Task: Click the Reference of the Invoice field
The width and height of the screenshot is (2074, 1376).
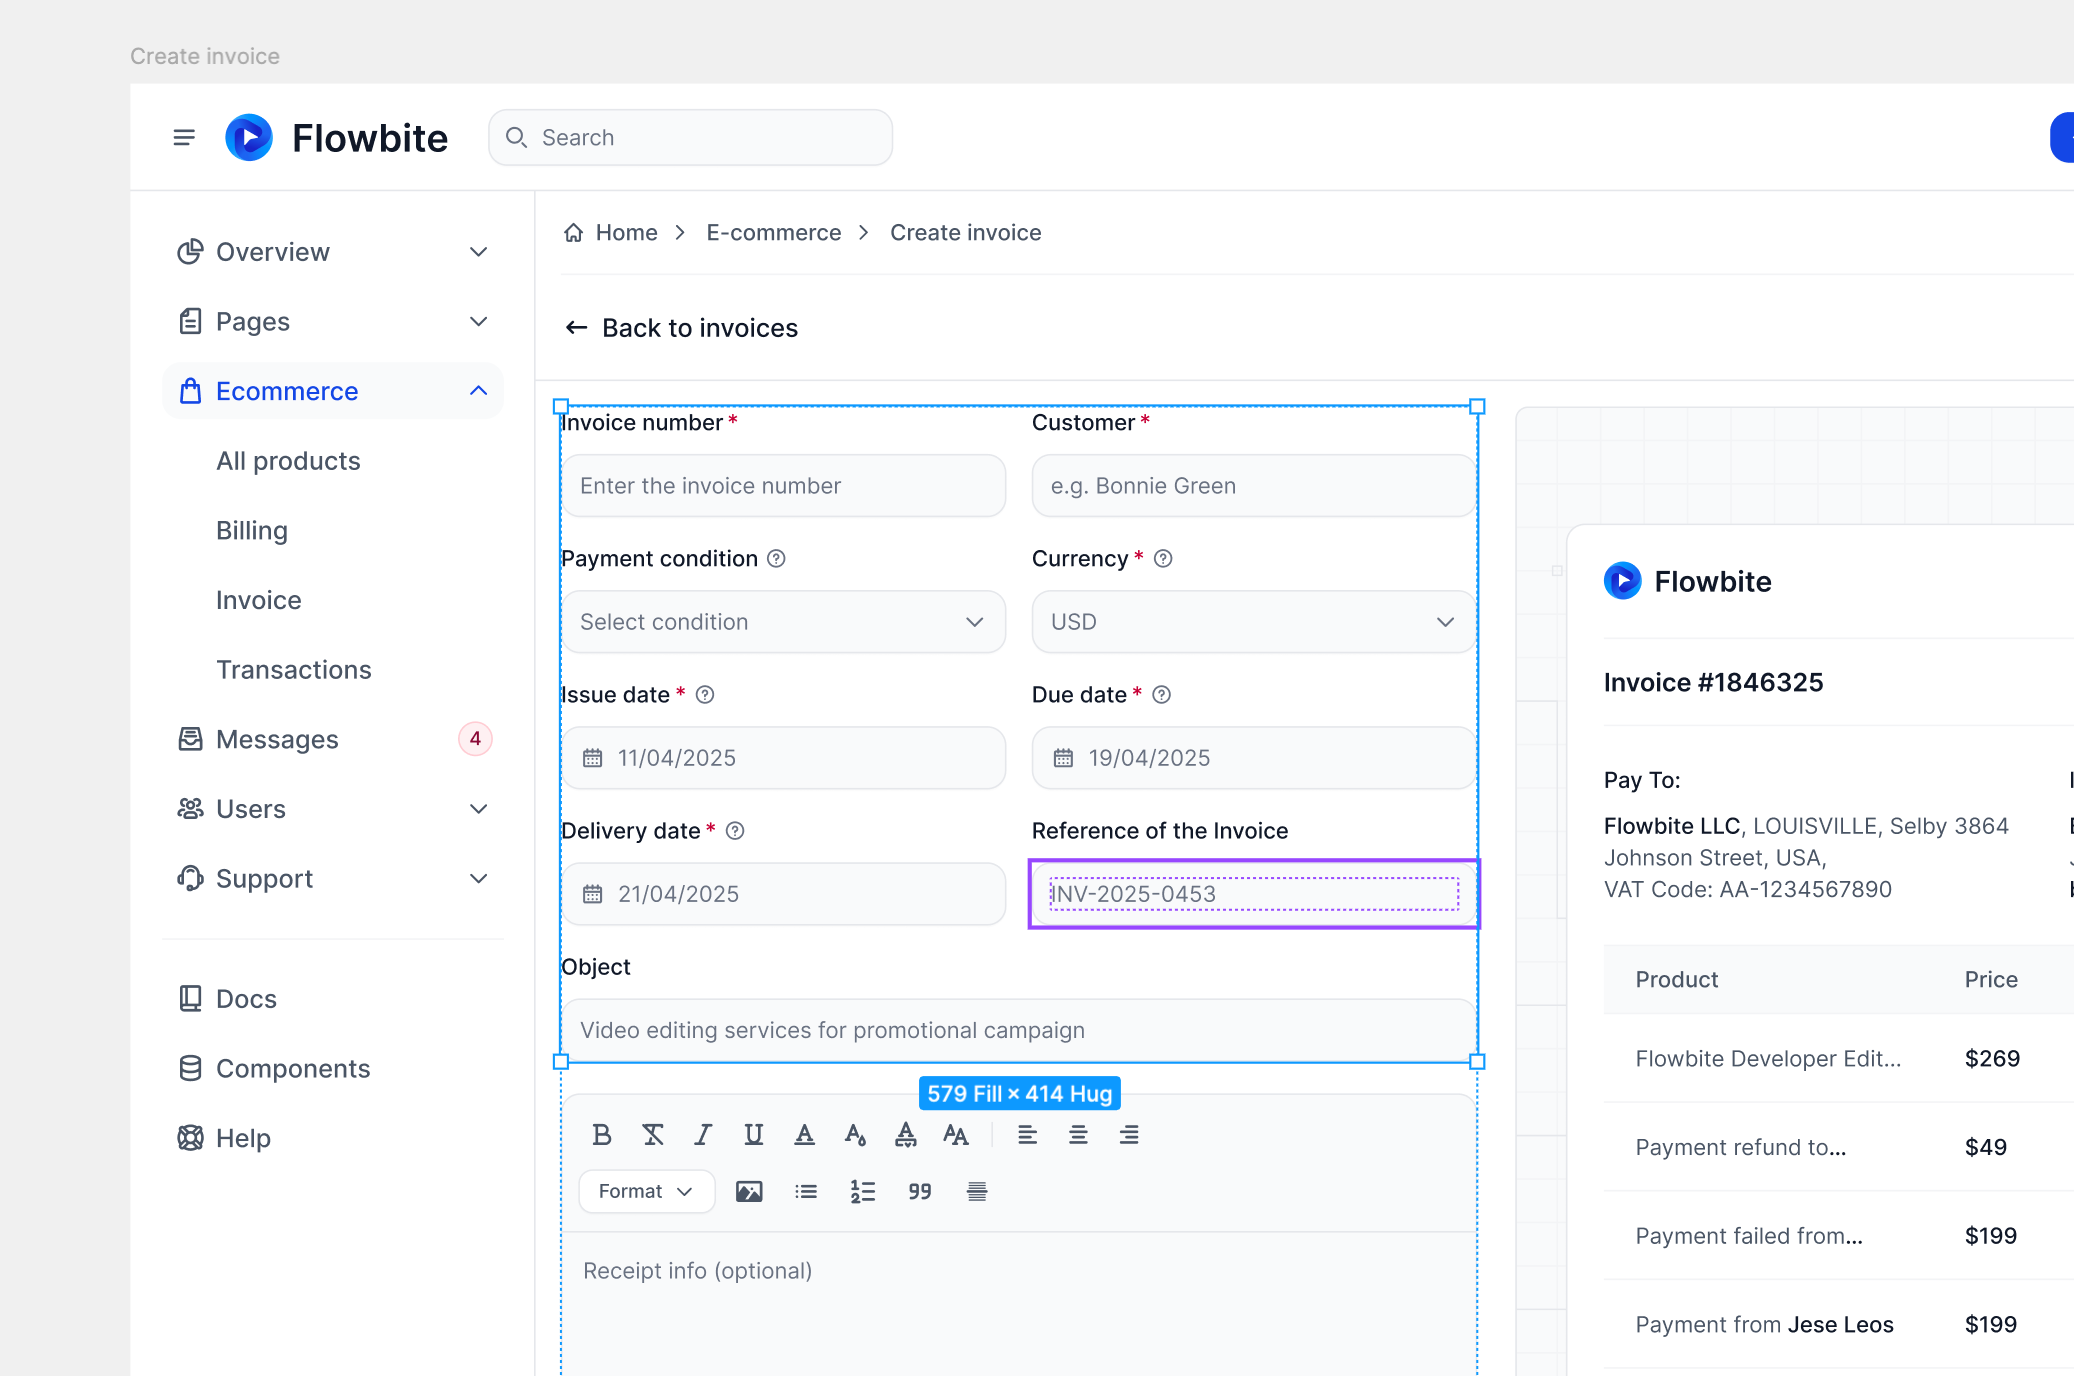Action: (x=1254, y=894)
